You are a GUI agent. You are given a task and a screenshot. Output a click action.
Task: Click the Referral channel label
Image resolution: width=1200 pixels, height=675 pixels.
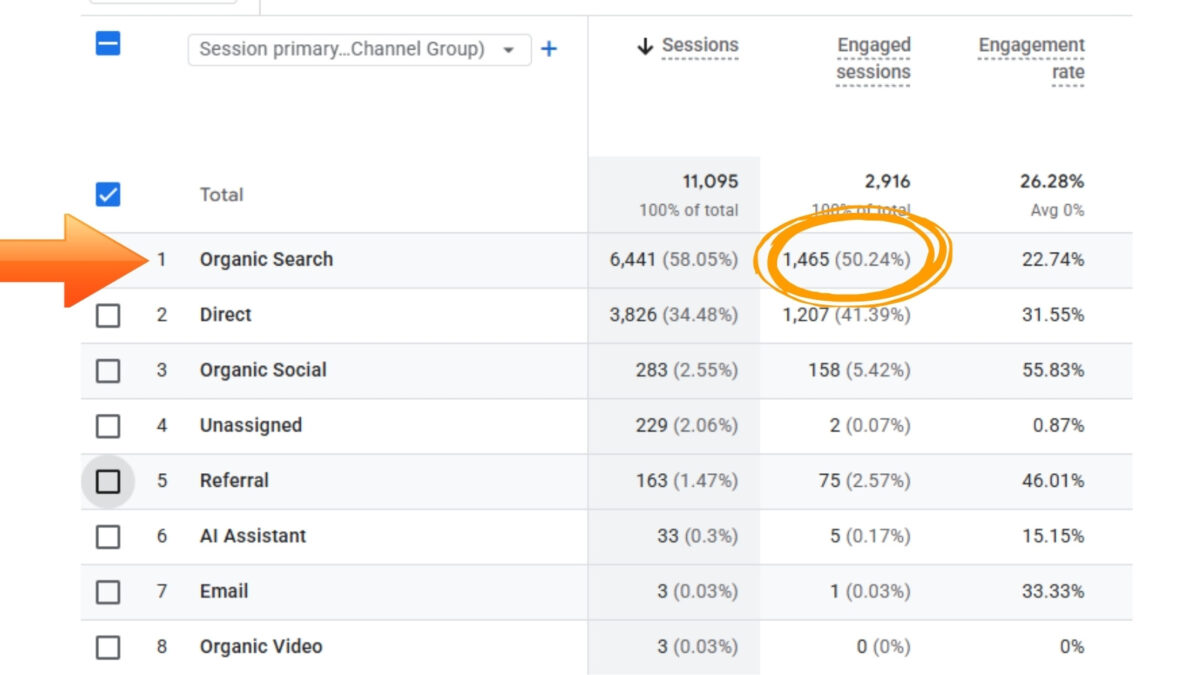click(234, 480)
